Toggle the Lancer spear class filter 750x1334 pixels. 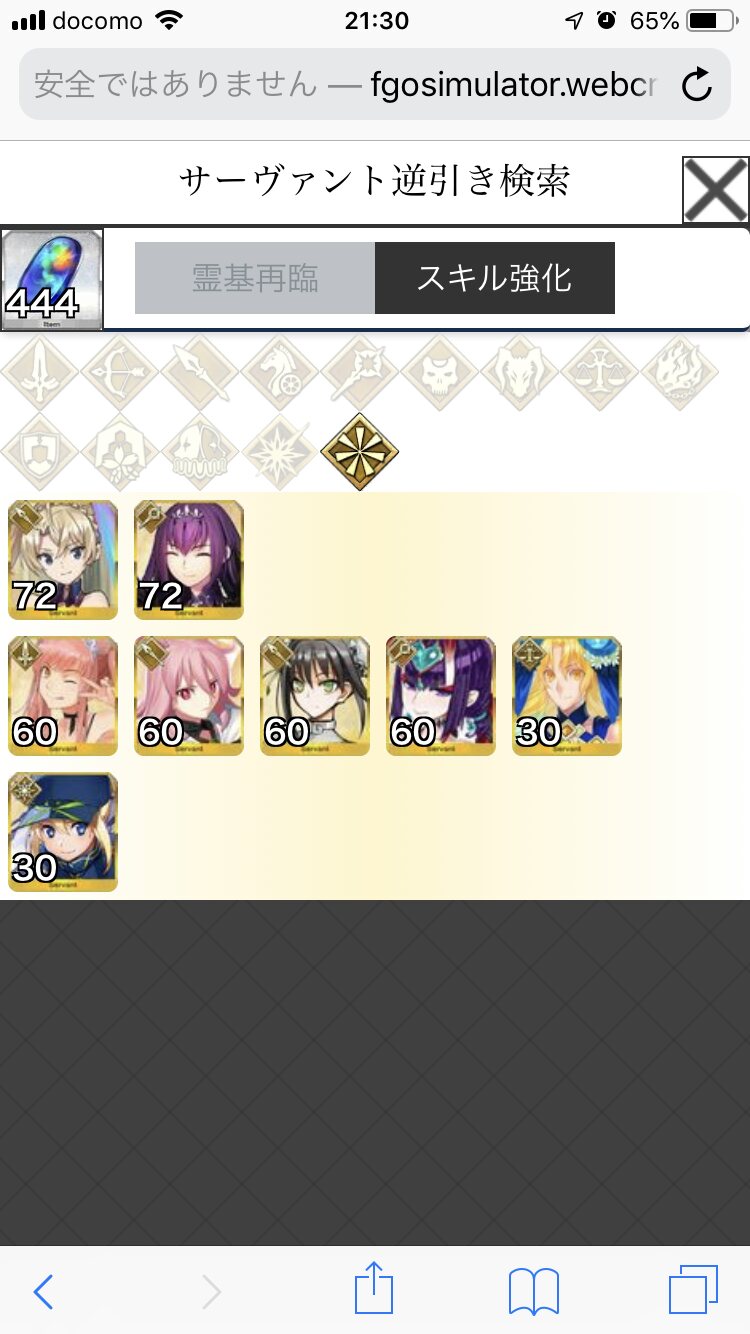[x=200, y=373]
